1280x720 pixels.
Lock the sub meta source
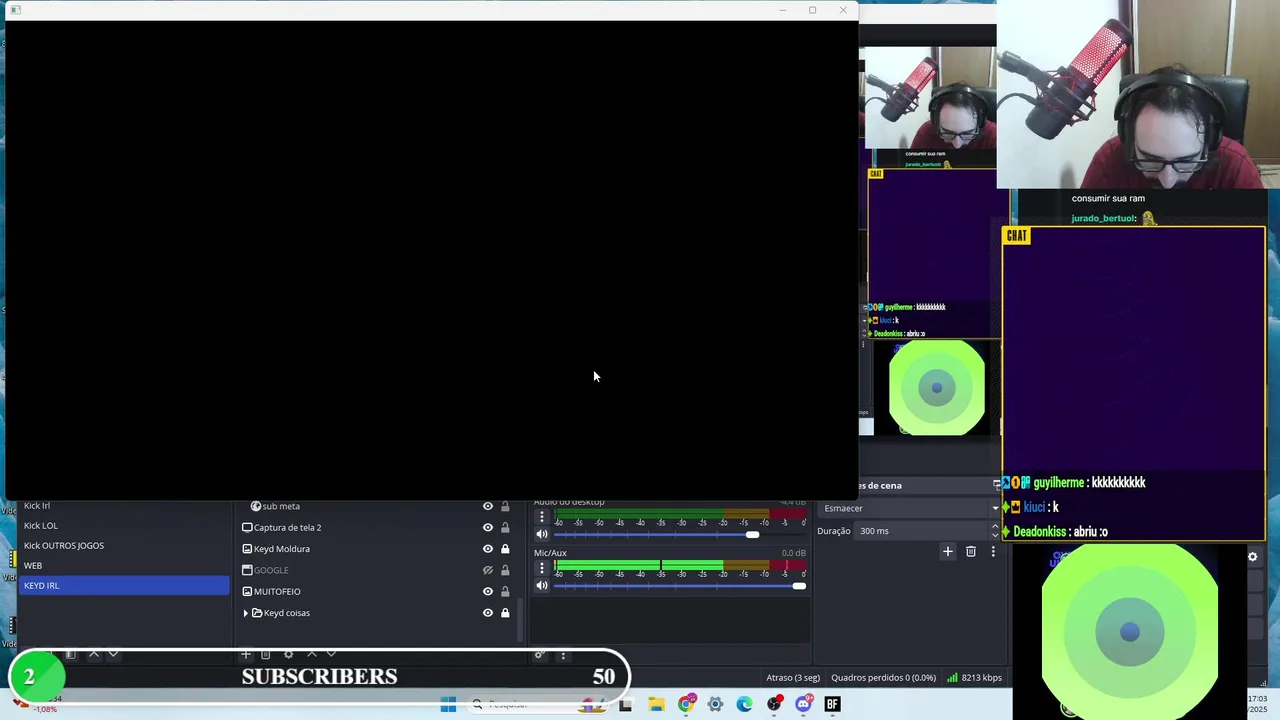point(505,506)
